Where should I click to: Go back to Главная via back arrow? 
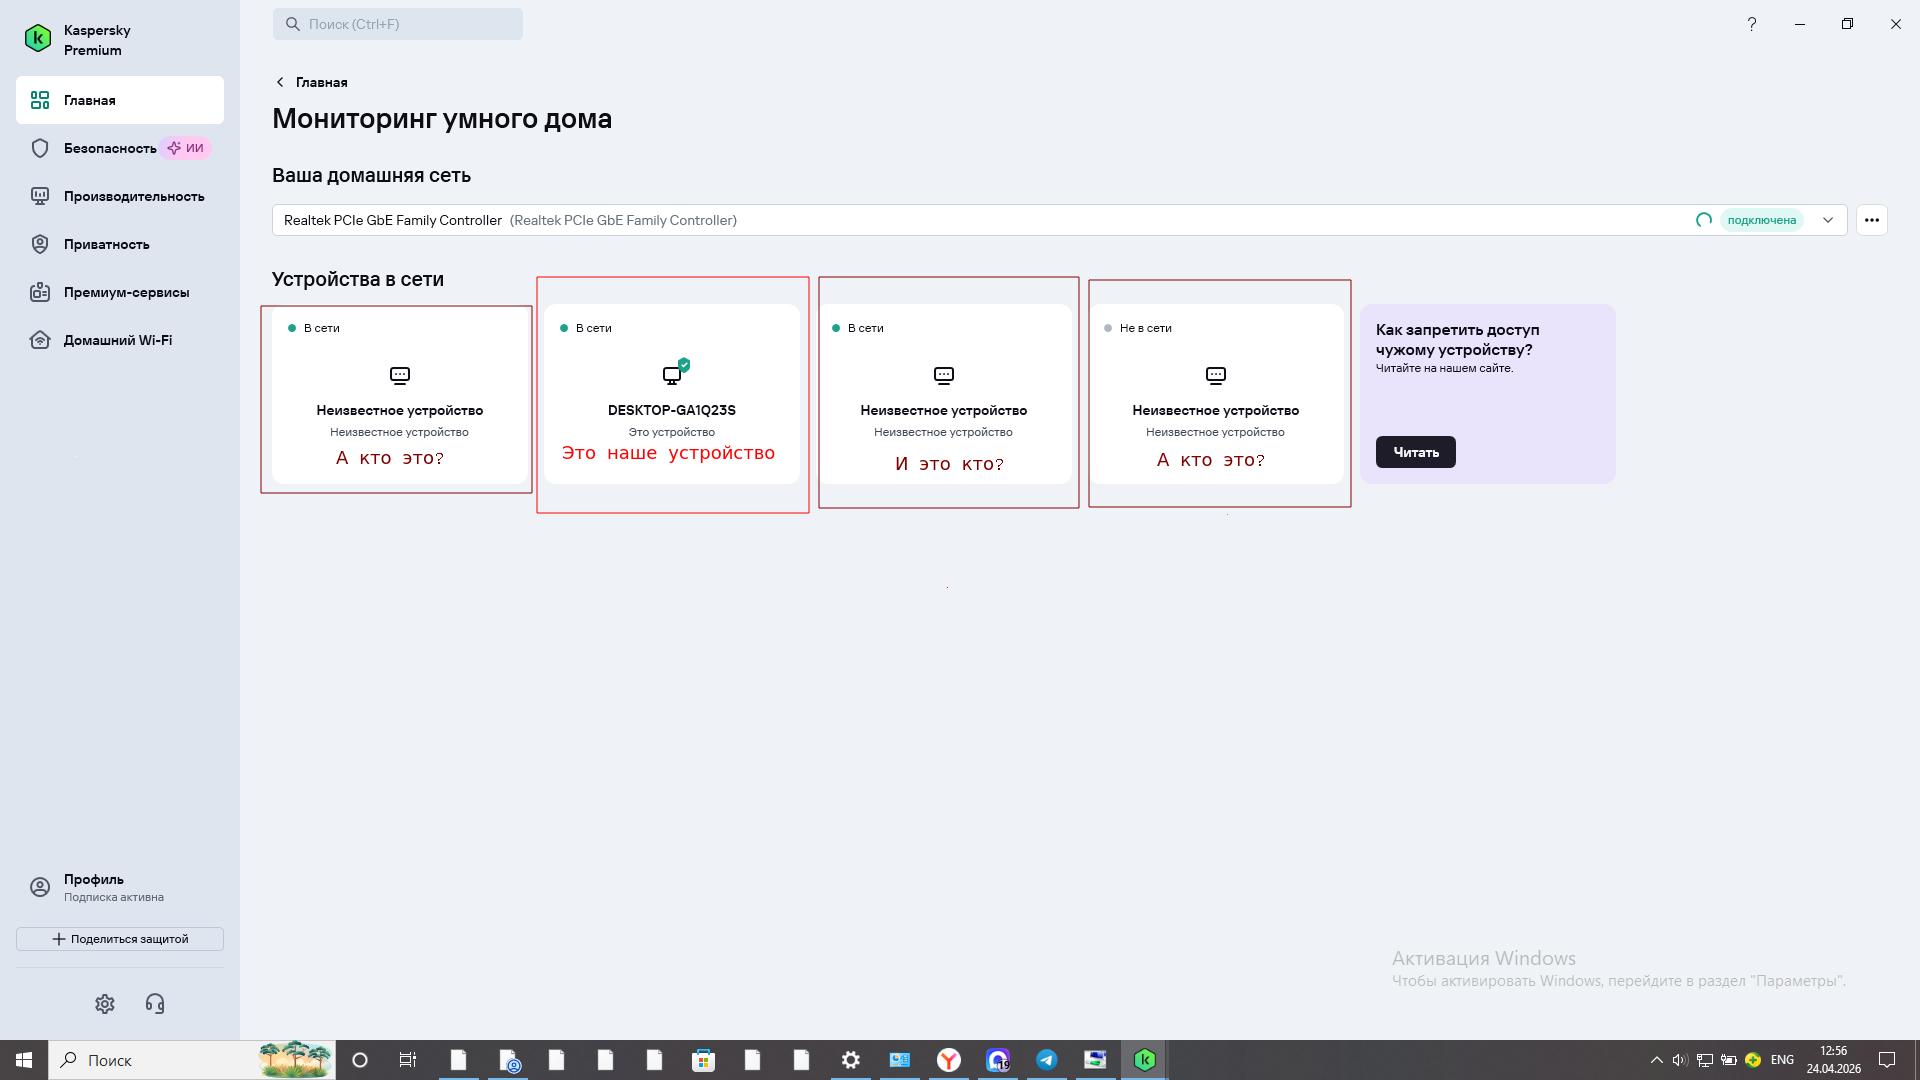click(280, 82)
